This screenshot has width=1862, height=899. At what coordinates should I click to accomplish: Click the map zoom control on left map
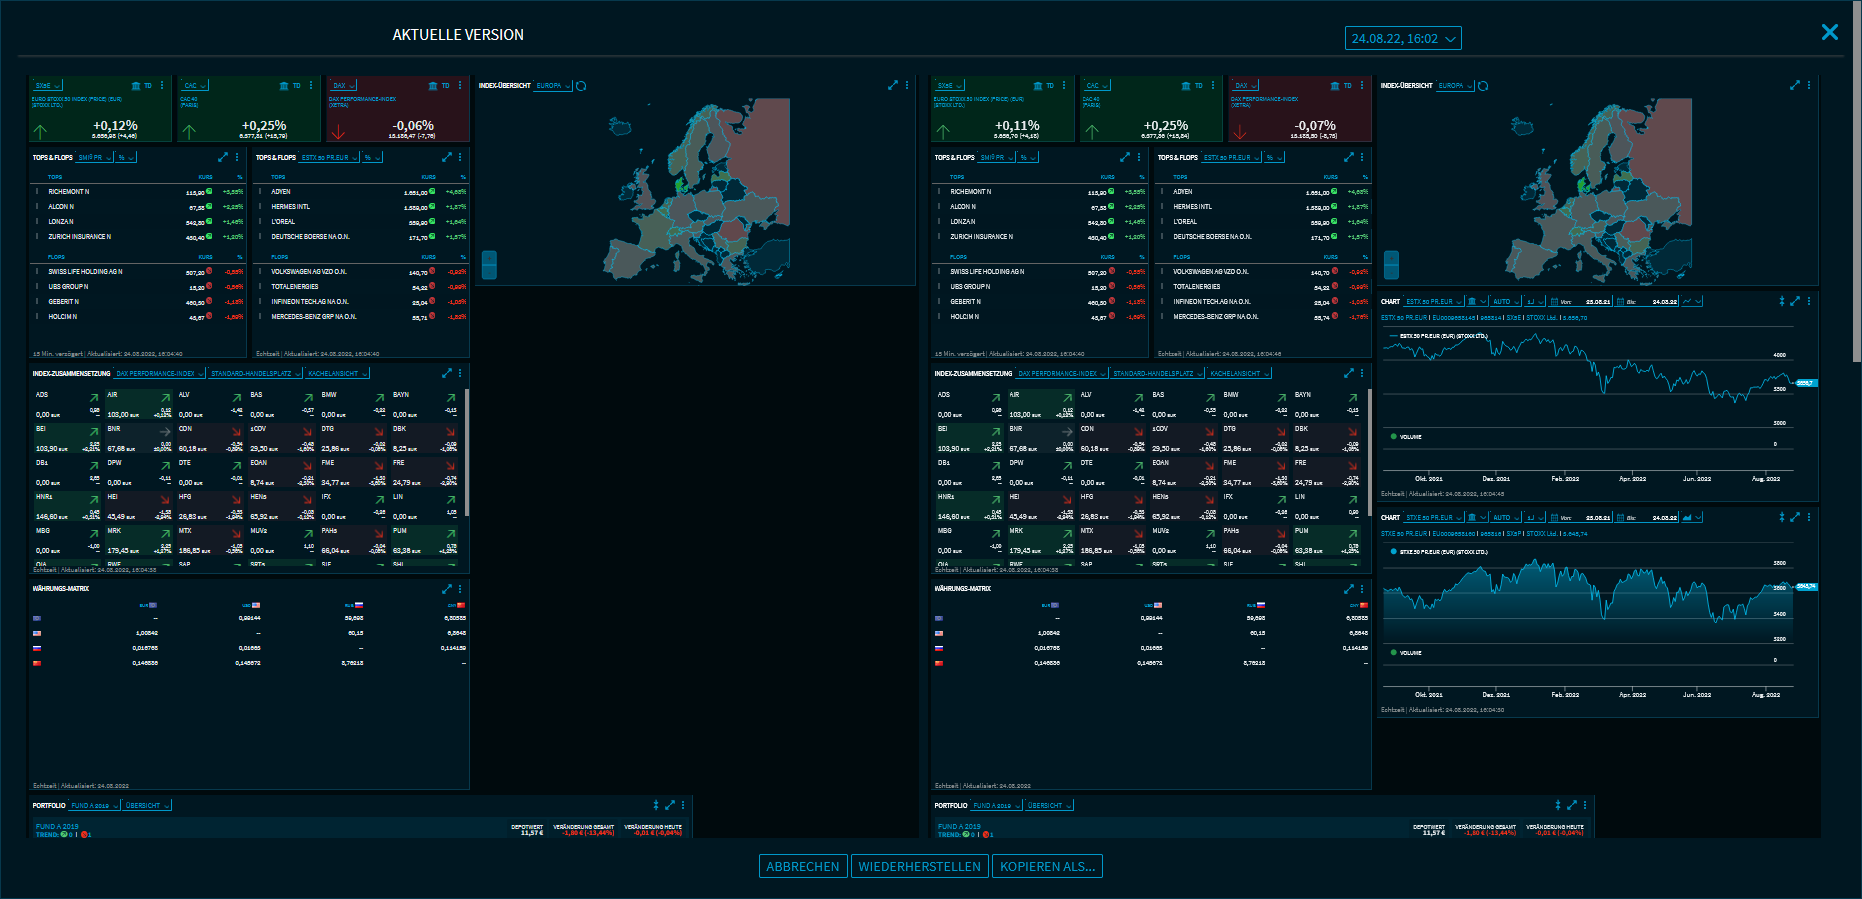pyautogui.click(x=489, y=265)
